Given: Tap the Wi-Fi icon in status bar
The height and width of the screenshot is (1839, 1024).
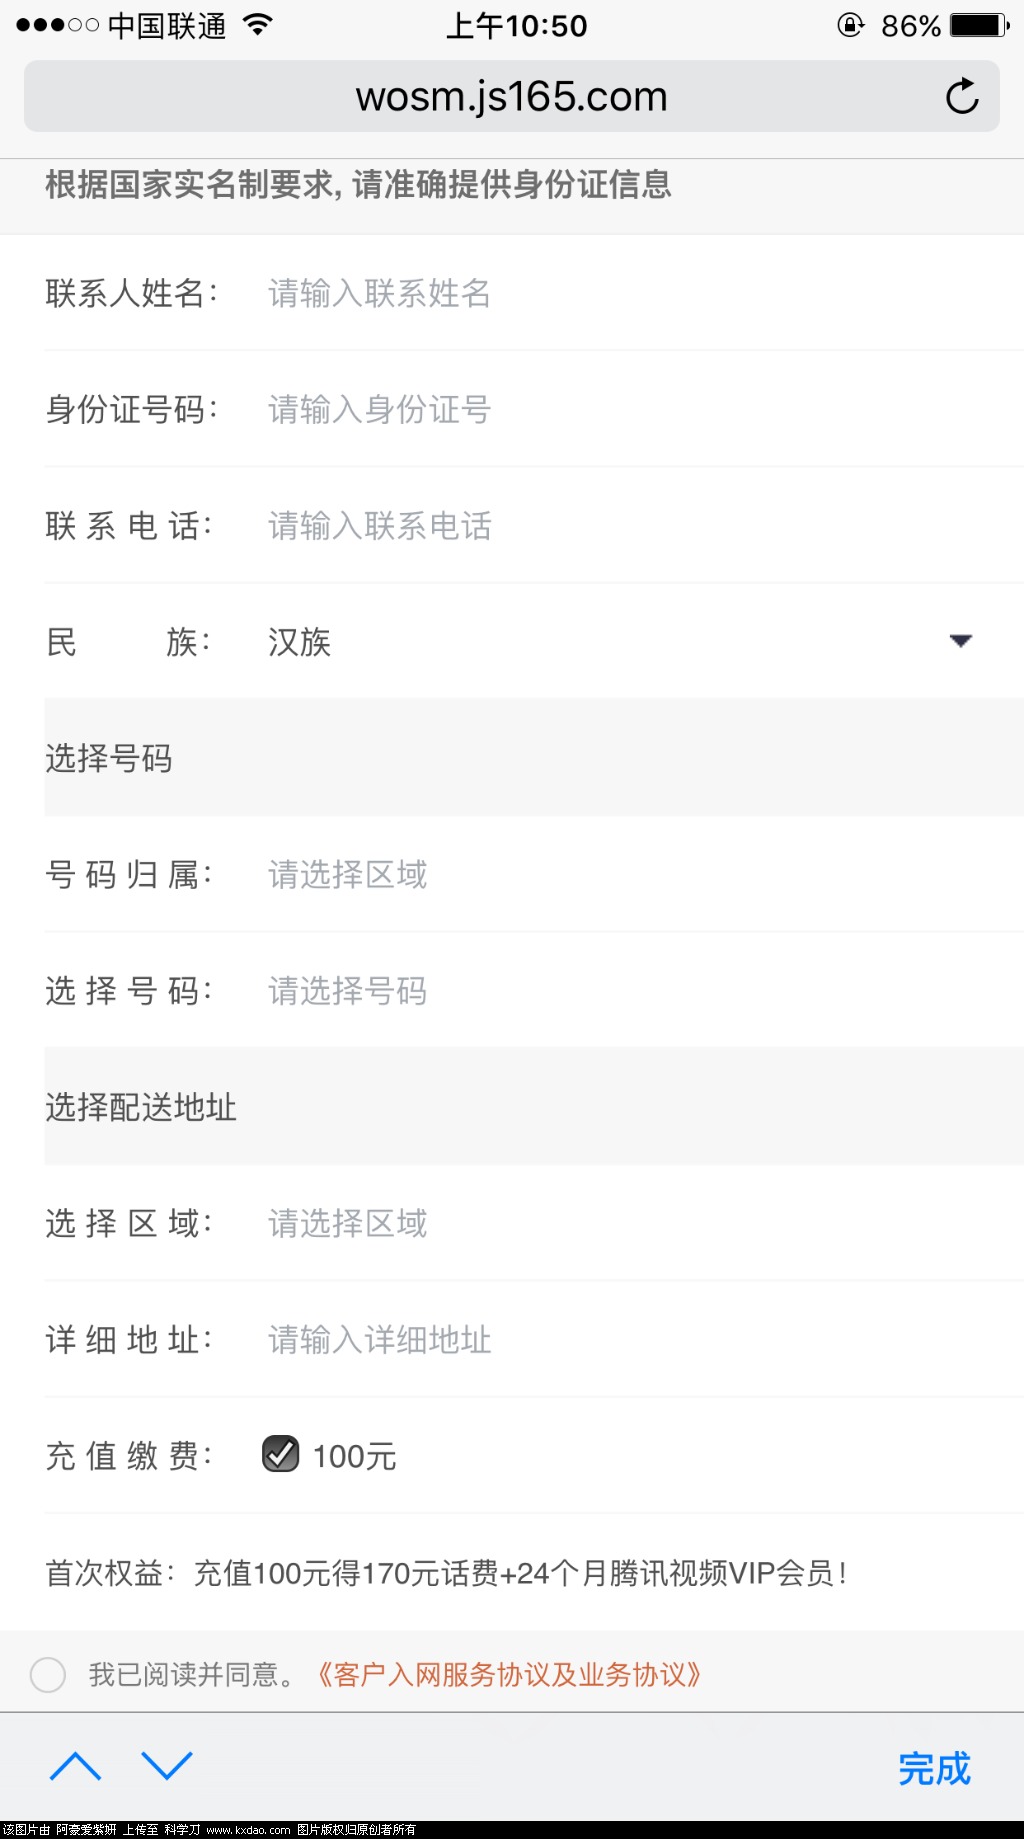Looking at the screenshot, I should [x=258, y=26].
